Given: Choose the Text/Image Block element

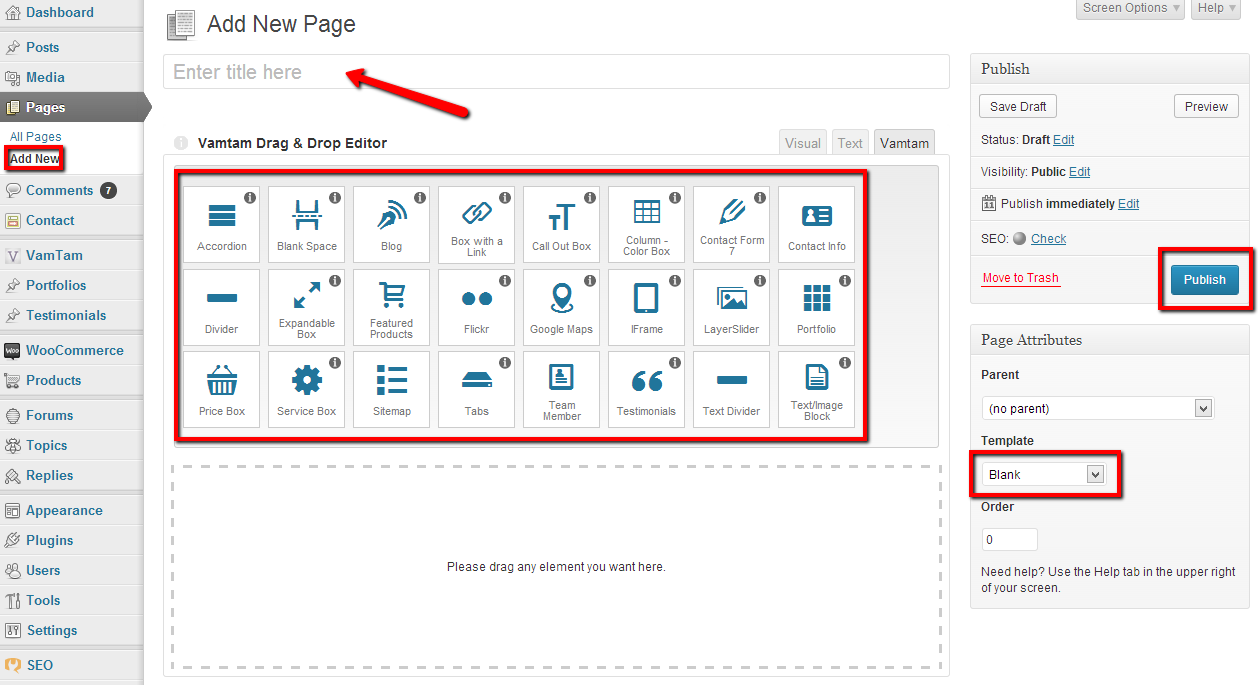Looking at the screenshot, I should (817, 389).
